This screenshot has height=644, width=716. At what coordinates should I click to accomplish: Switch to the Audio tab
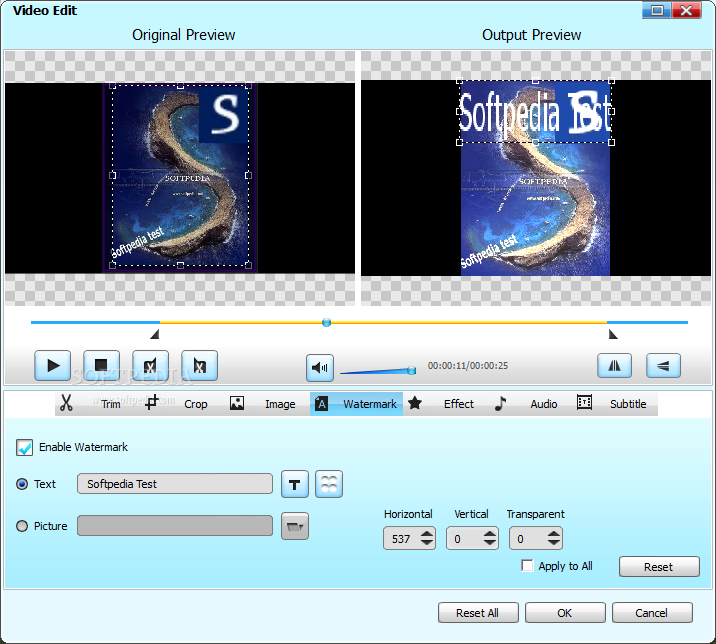click(526, 404)
